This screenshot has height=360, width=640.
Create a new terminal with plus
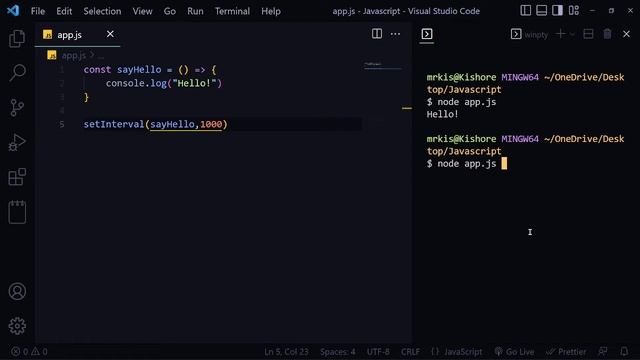point(561,34)
